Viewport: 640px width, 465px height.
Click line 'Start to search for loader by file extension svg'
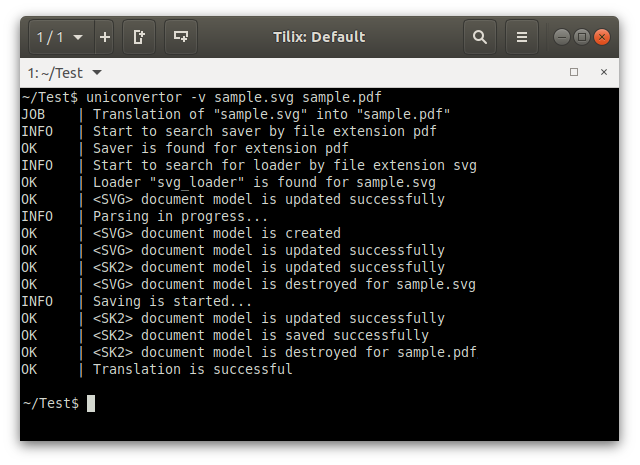click(x=284, y=165)
